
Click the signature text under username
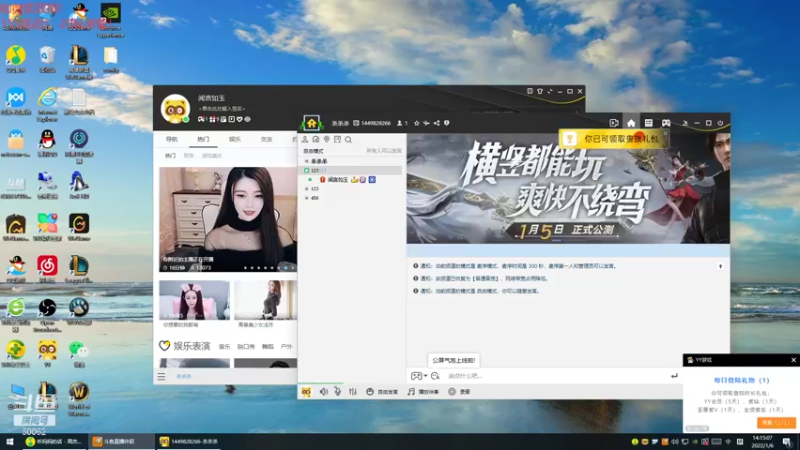coord(222,109)
